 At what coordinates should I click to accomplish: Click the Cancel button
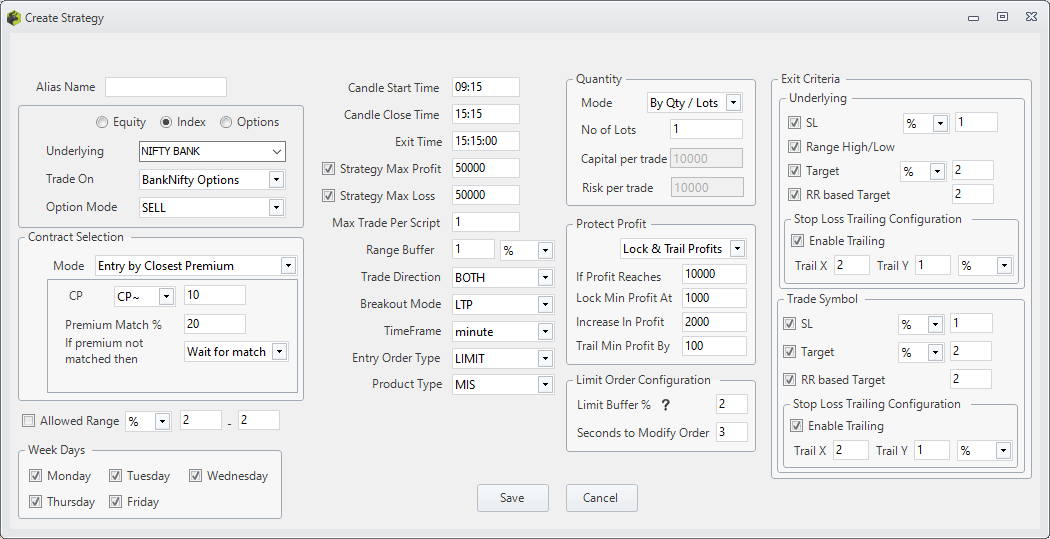point(601,498)
